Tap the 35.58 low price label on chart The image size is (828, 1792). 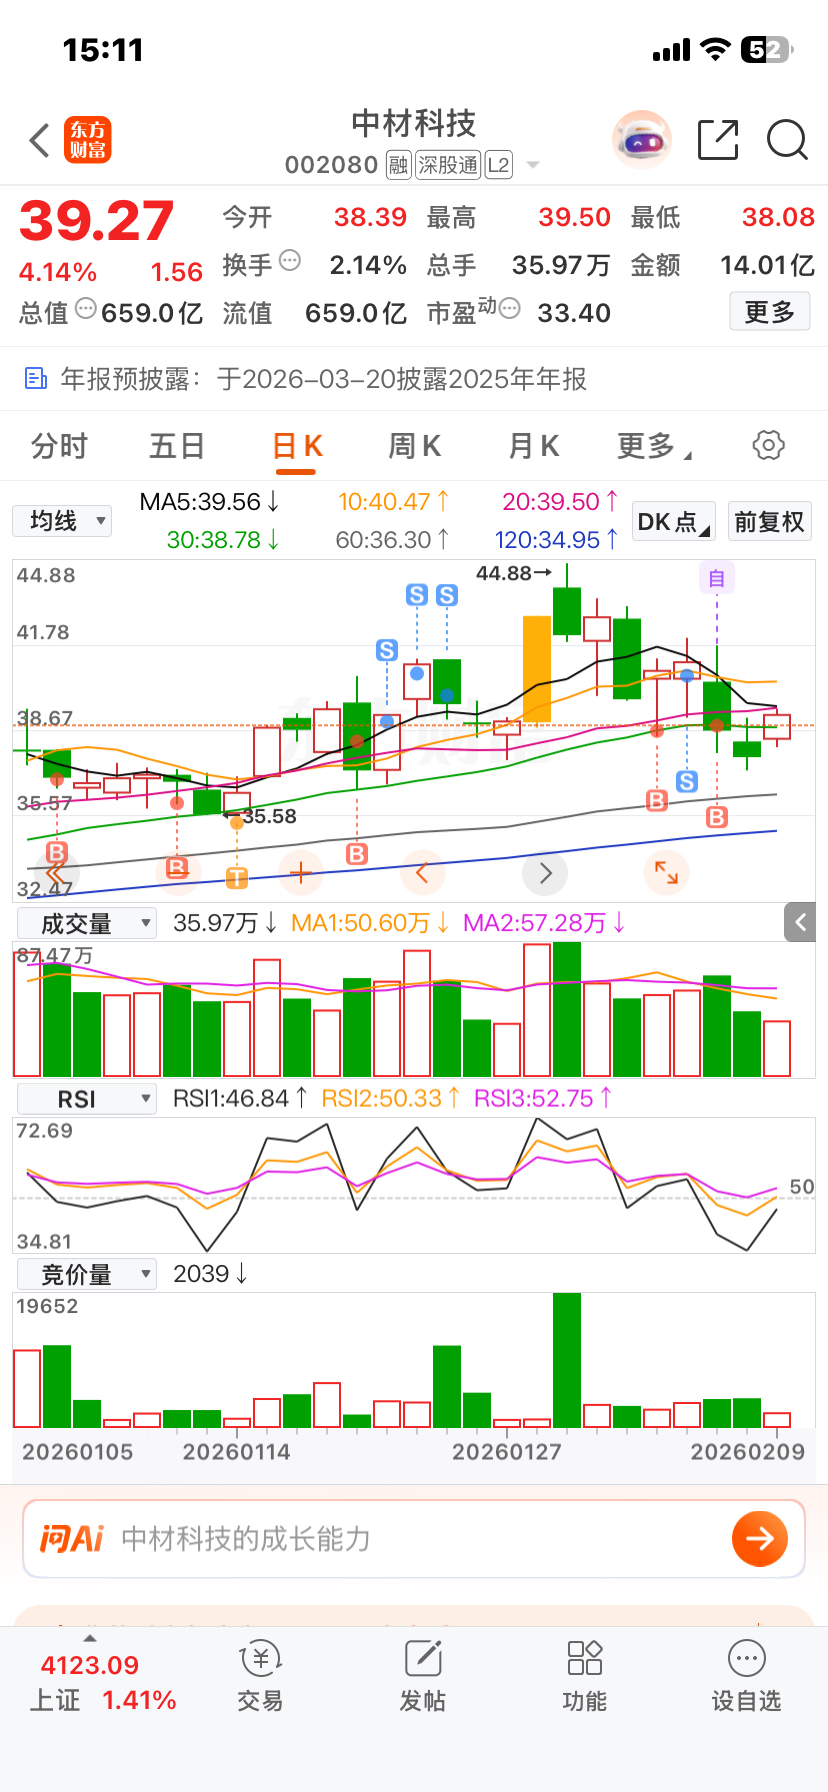[x=260, y=816]
